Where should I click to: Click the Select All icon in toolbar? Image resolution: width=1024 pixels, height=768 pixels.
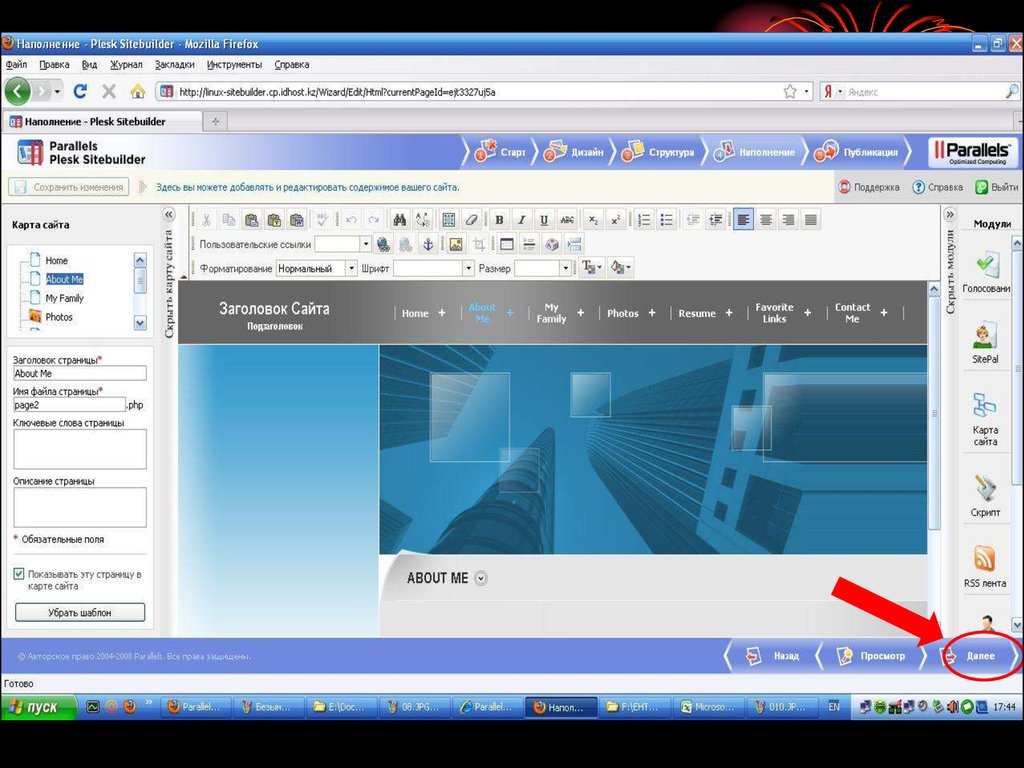click(x=449, y=220)
